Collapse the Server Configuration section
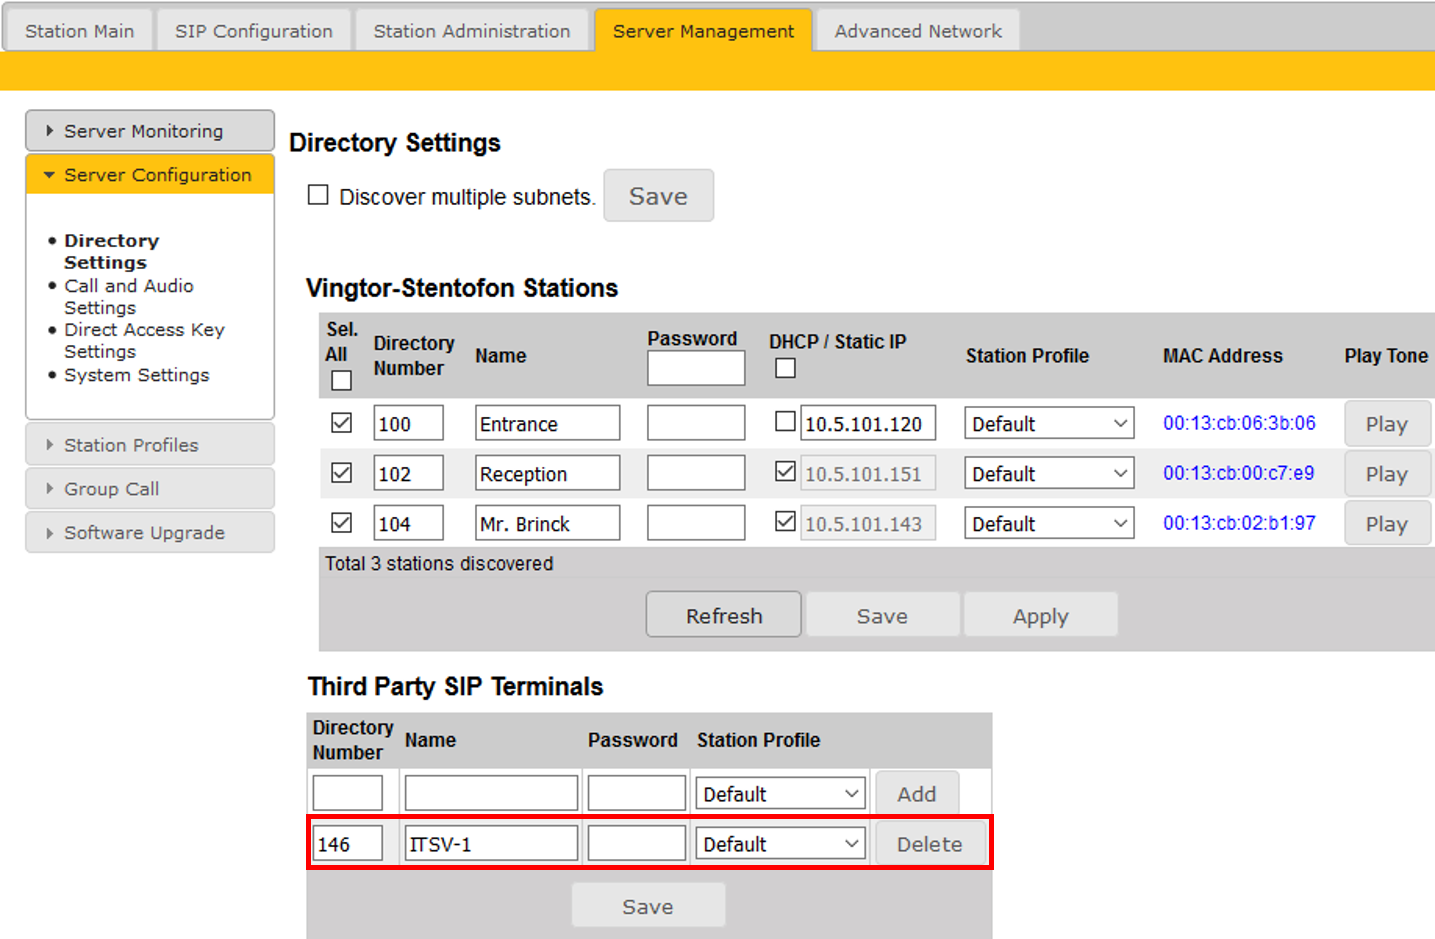The width and height of the screenshot is (1435, 939). [150, 175]
